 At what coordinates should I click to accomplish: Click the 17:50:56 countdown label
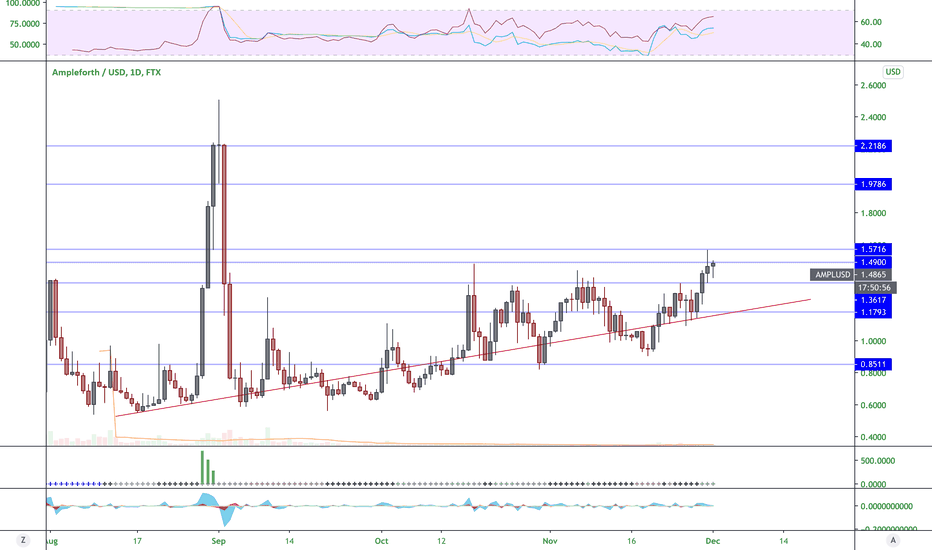tap(876, 288)
